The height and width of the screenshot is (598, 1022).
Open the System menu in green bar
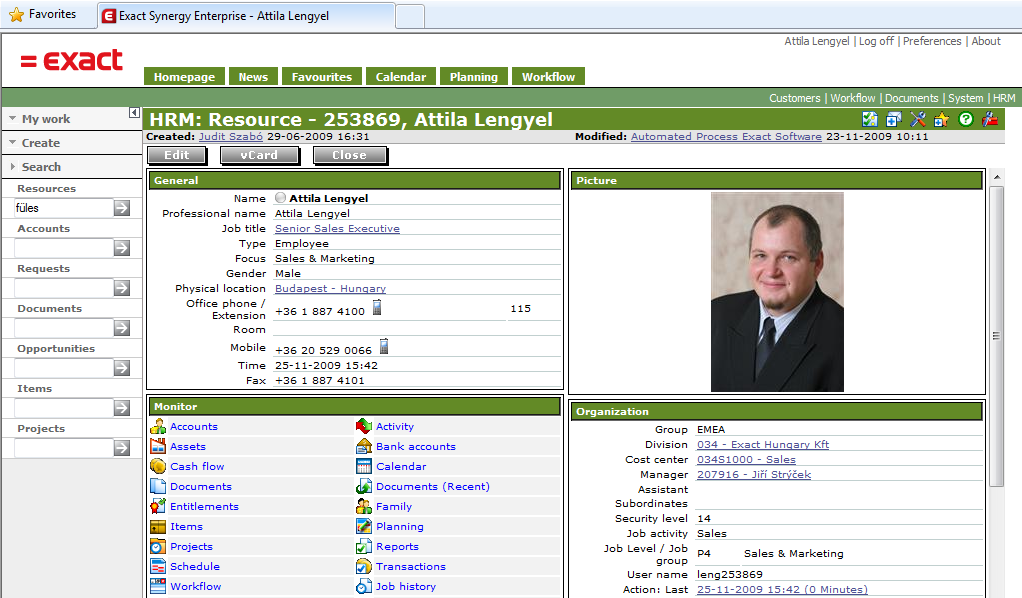965,98
